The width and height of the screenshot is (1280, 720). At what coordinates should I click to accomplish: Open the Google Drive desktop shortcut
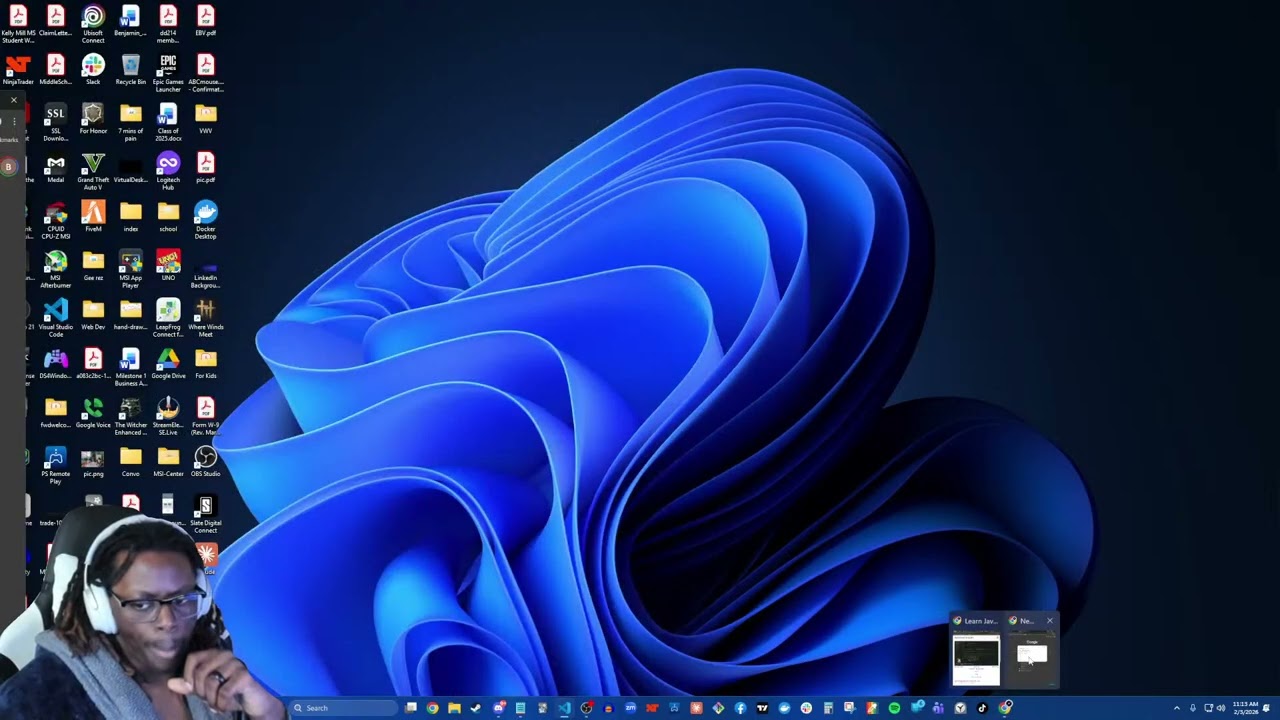pyautogui.click(x=168, y=364)
